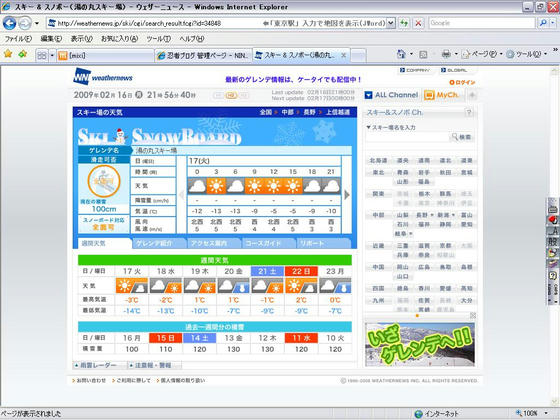This screenshot has width=560, height=420.
Task: Click the いざゲレンデへ banner image
Action: tap(420, 344)
